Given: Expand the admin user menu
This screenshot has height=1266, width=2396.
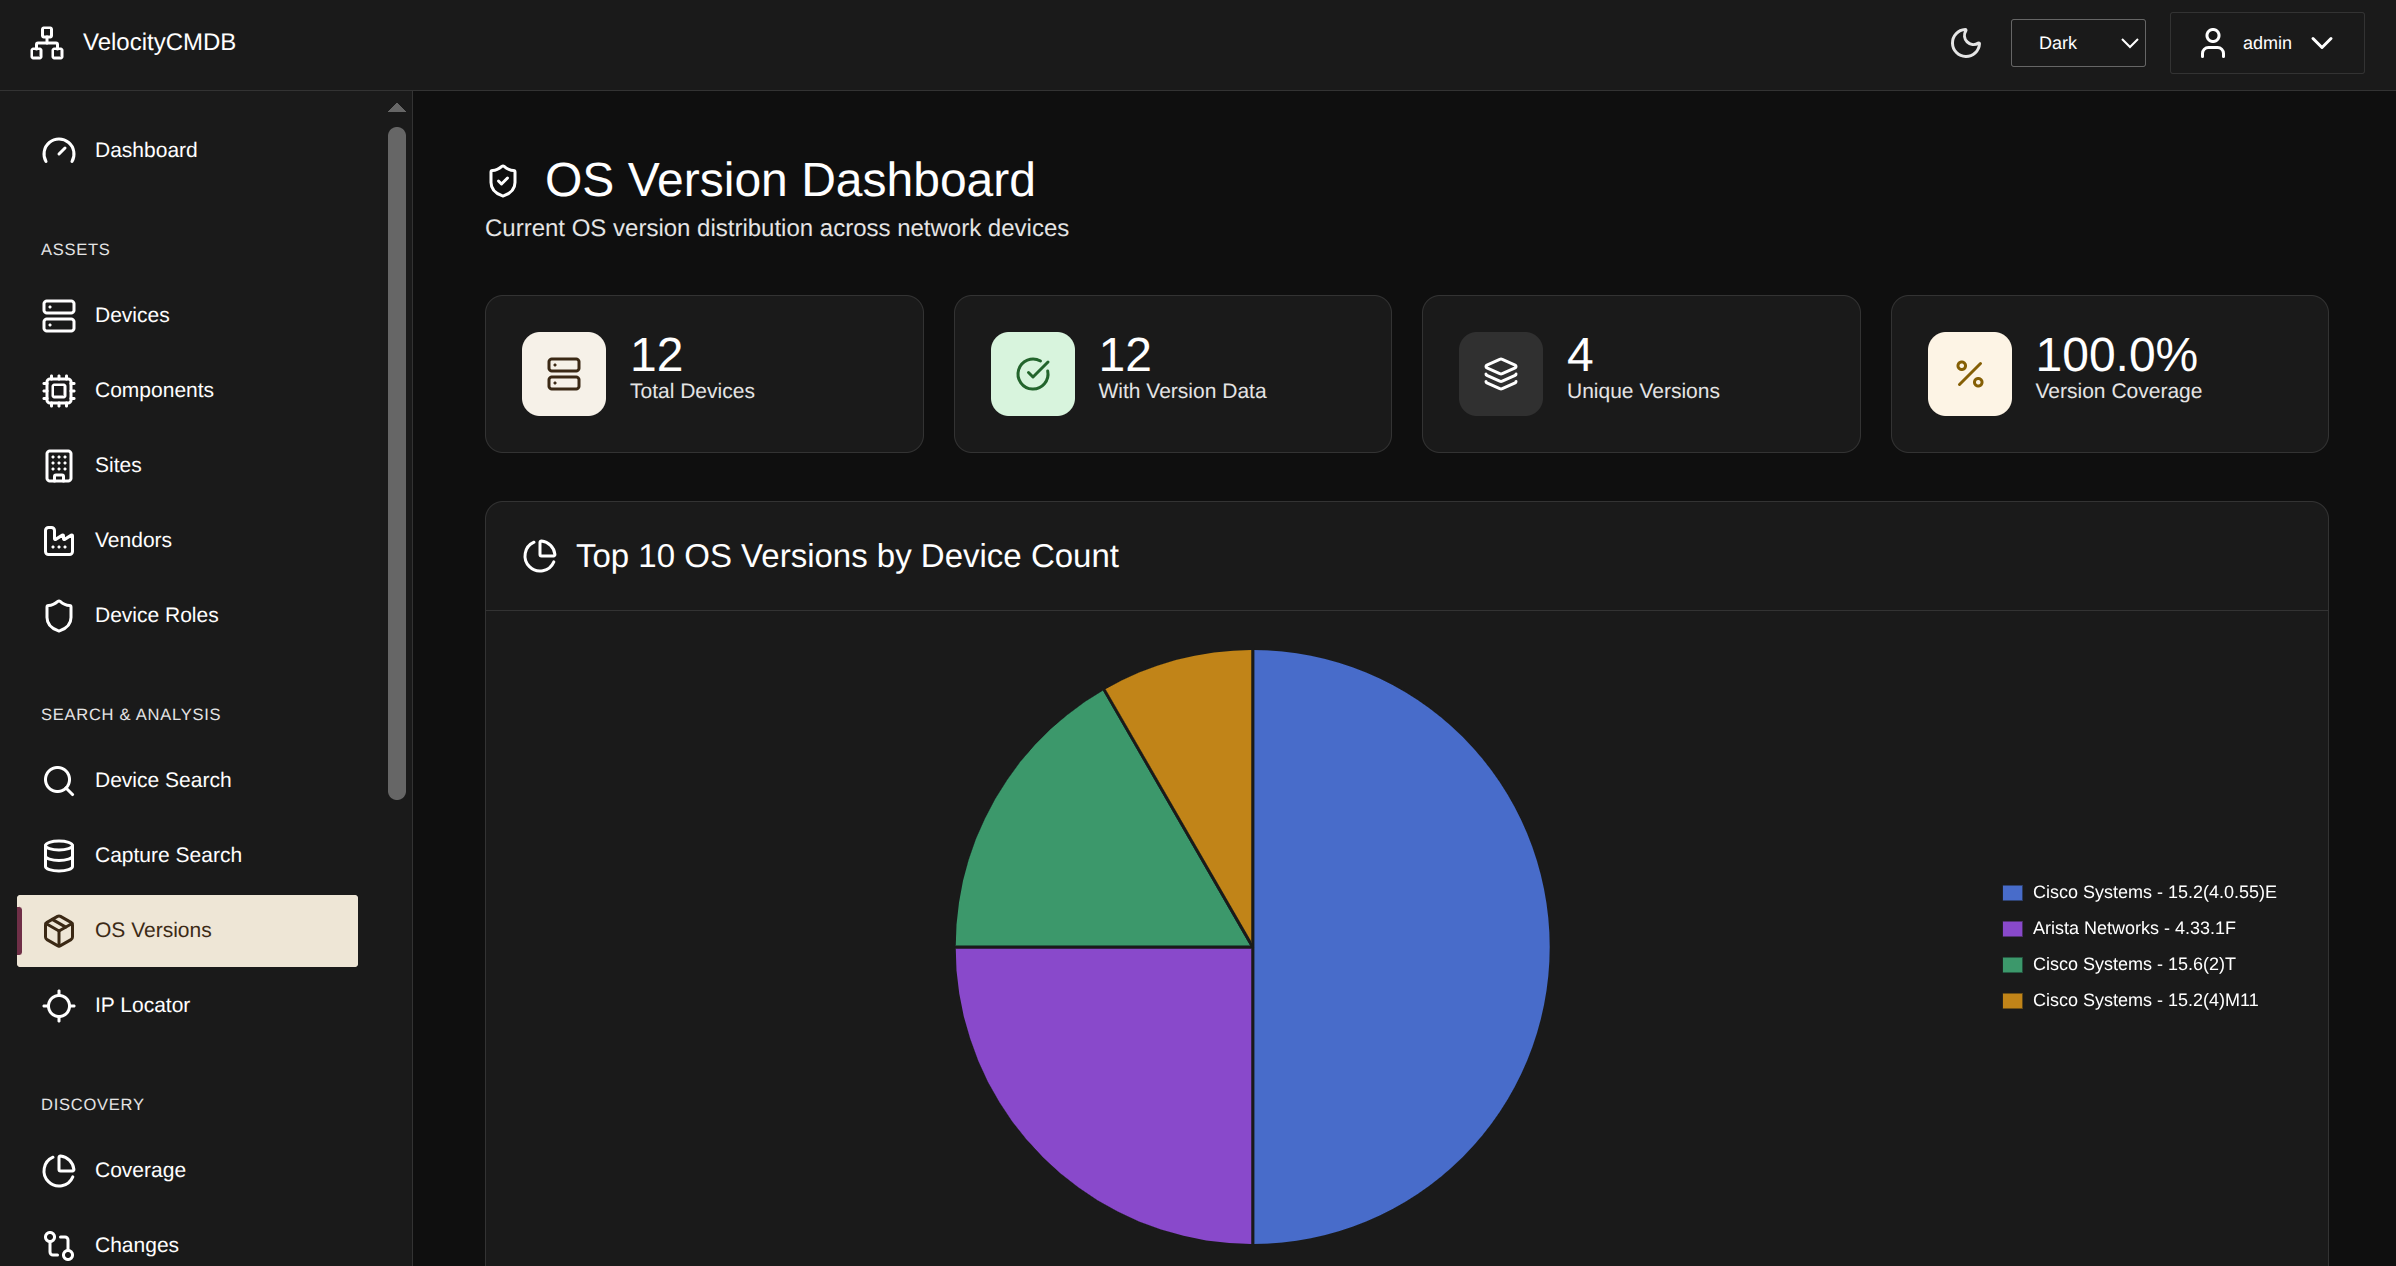Looking at the screenshot, I should coord(2266,43).
